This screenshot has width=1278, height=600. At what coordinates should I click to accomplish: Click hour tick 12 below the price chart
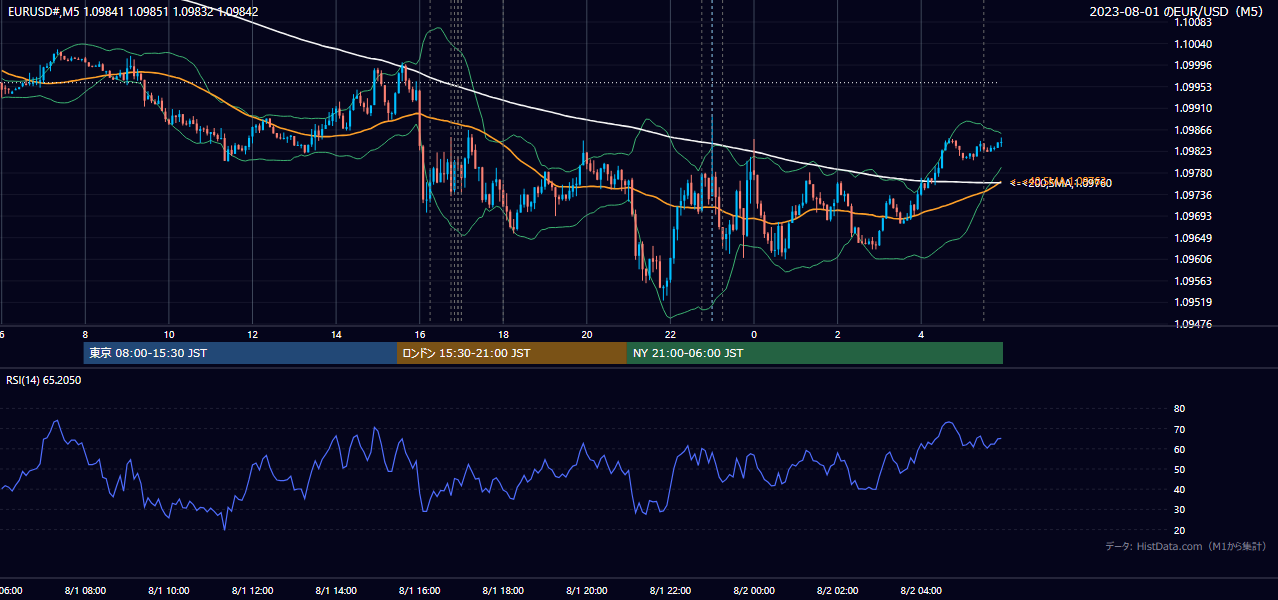[252, 335]
